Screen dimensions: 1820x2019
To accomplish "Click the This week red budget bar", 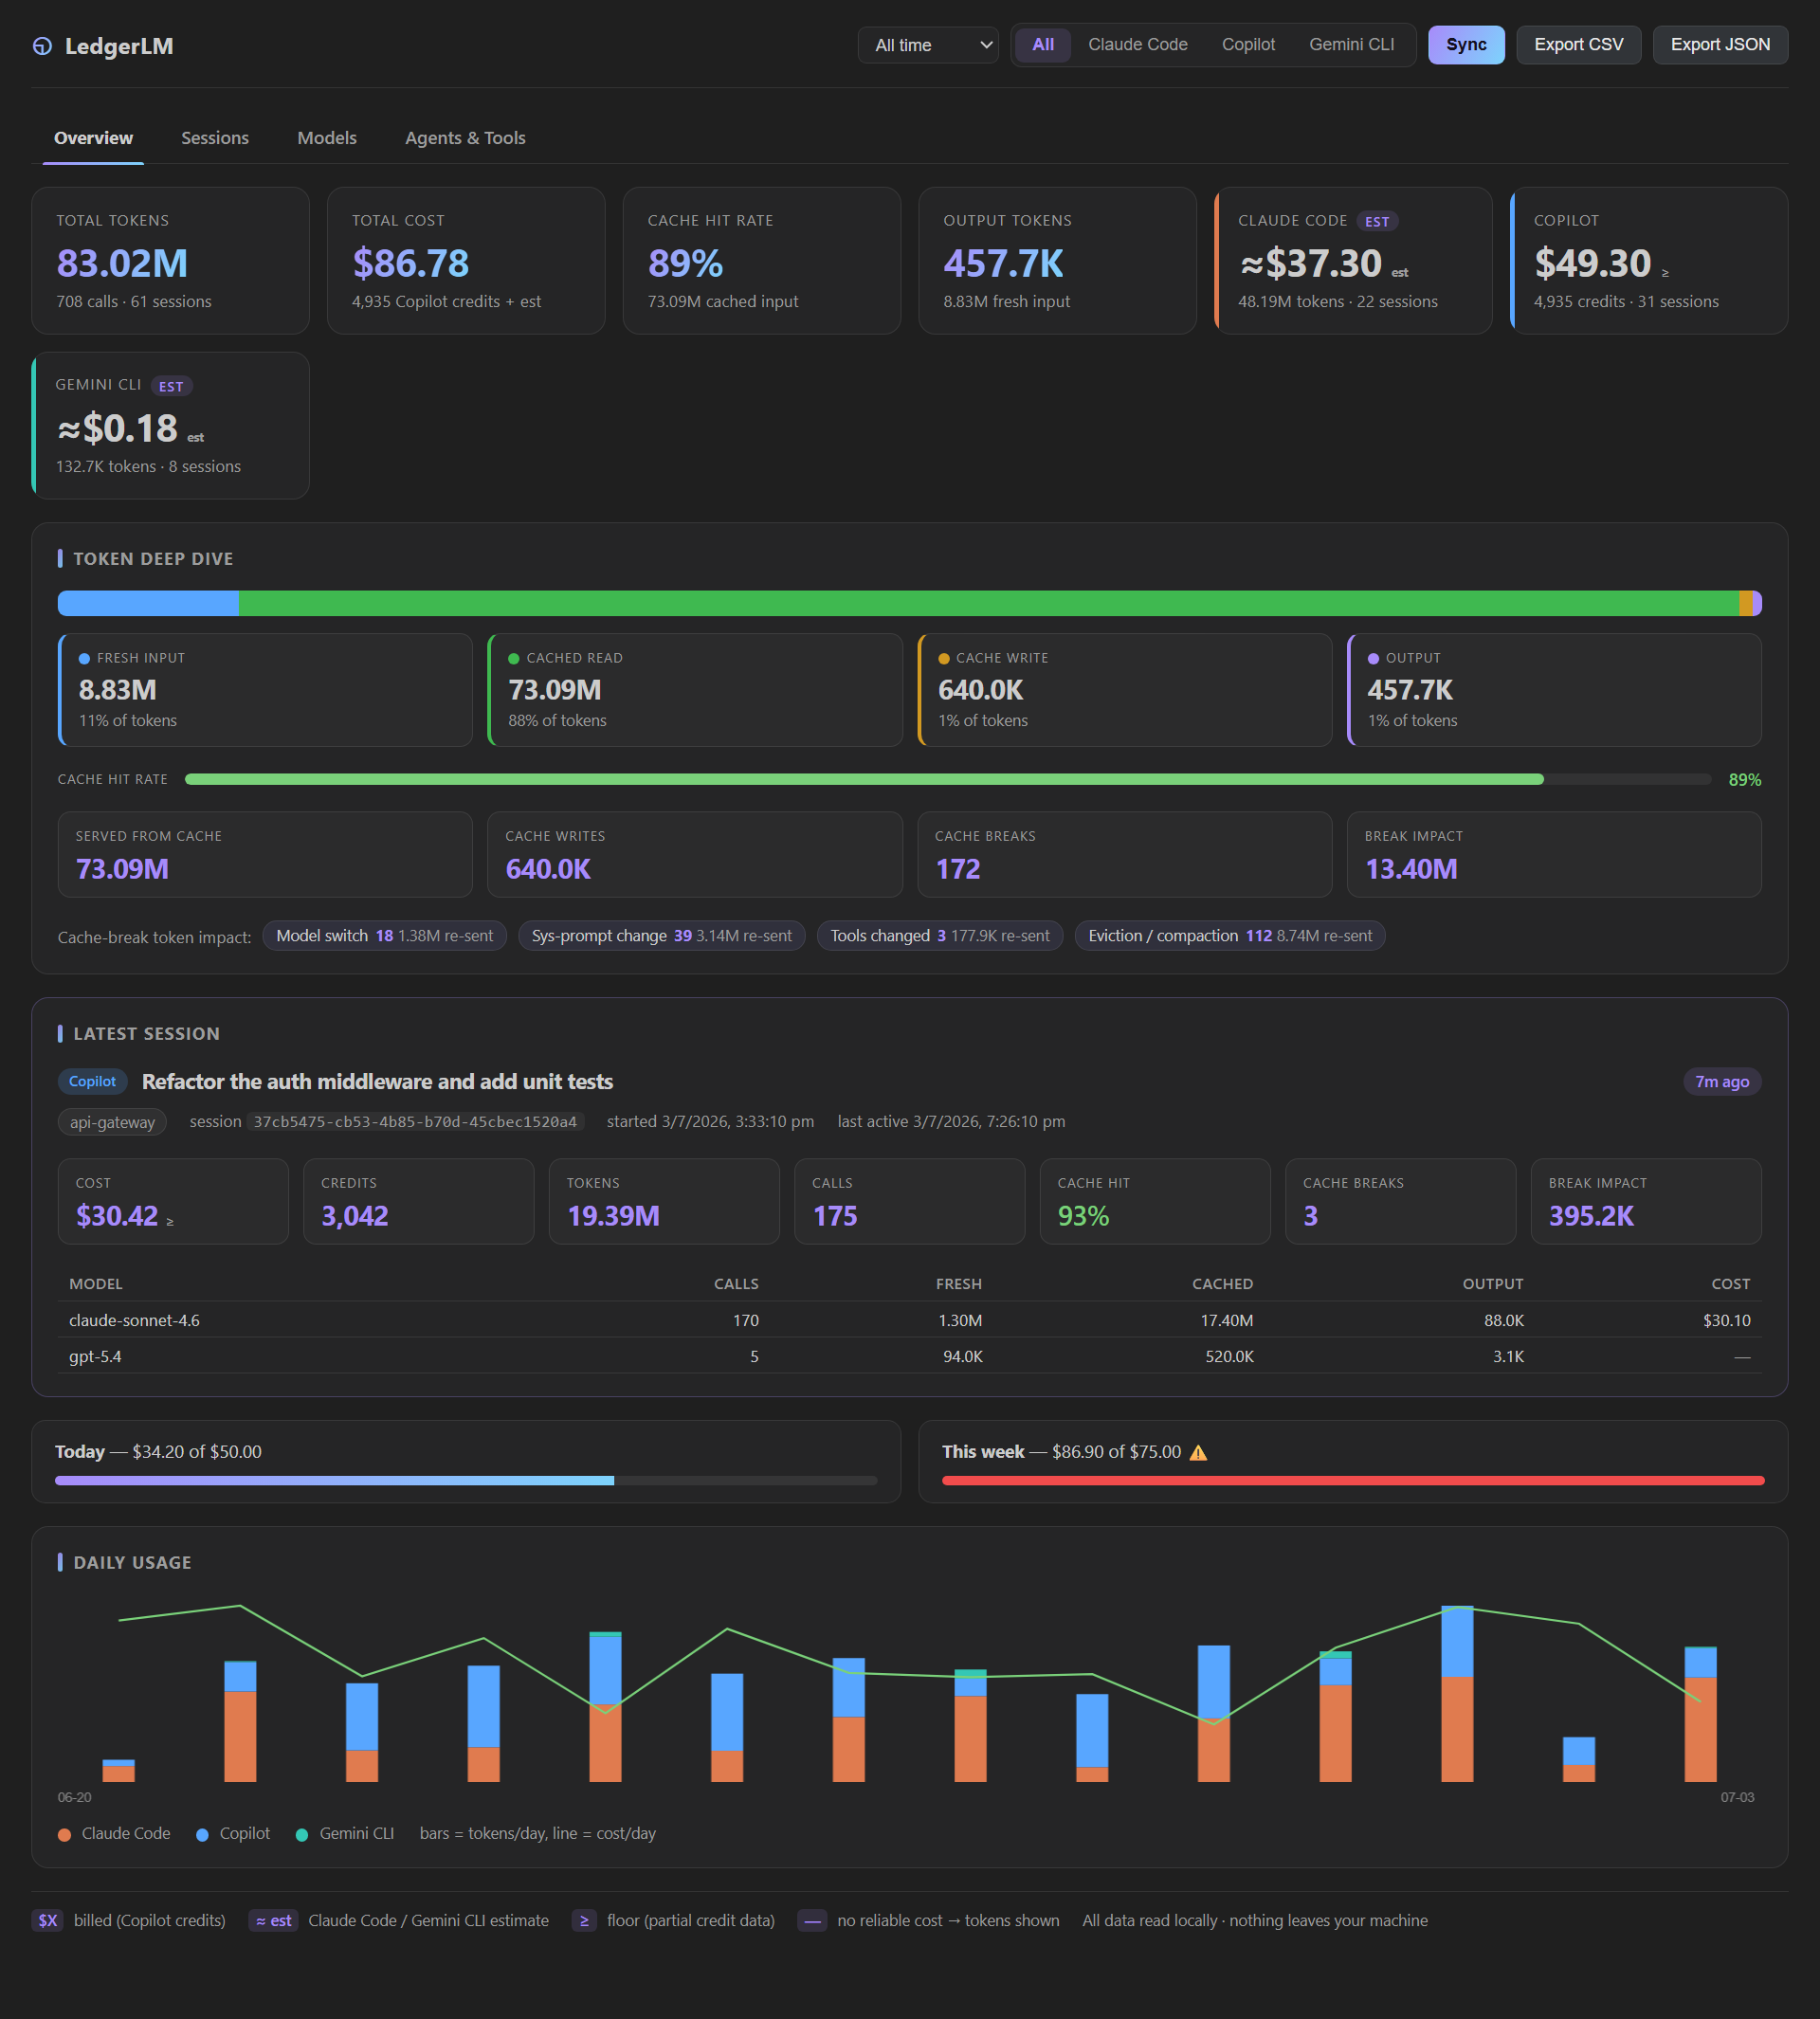I will (1353, 1481).
